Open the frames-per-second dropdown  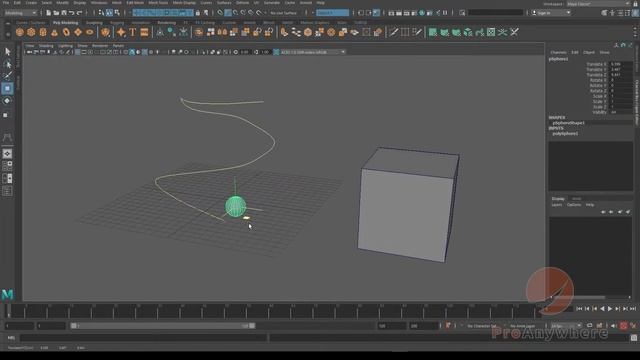click(566, 326)
